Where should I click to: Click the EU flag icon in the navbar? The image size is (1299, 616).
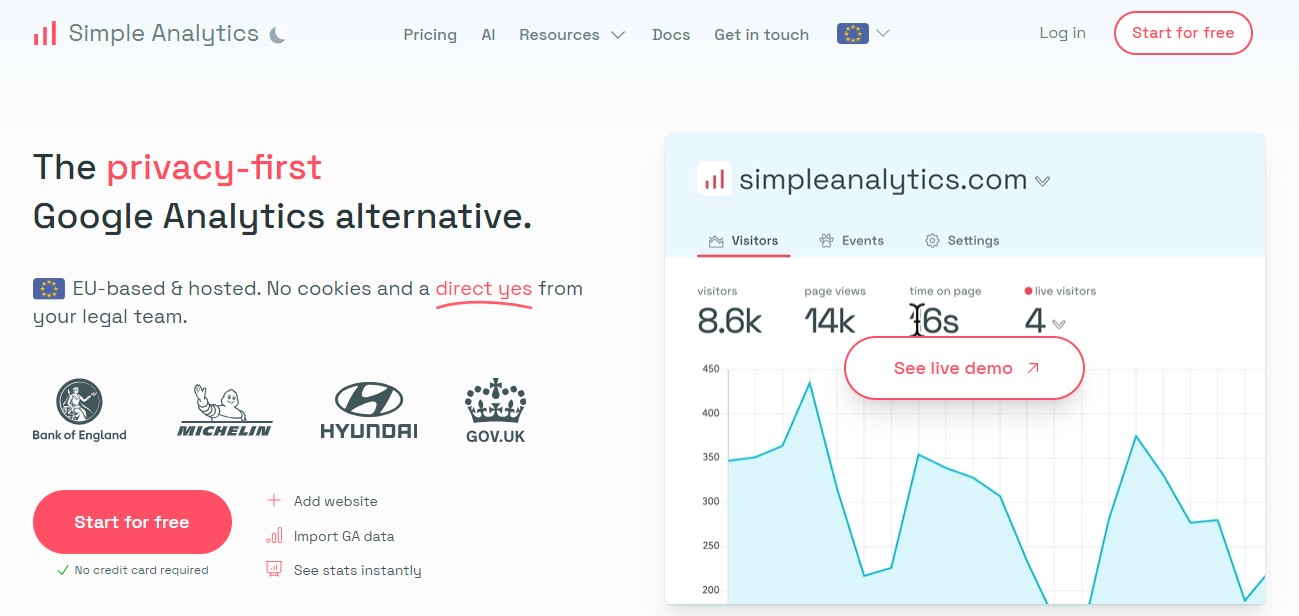[x=852, y=33]
